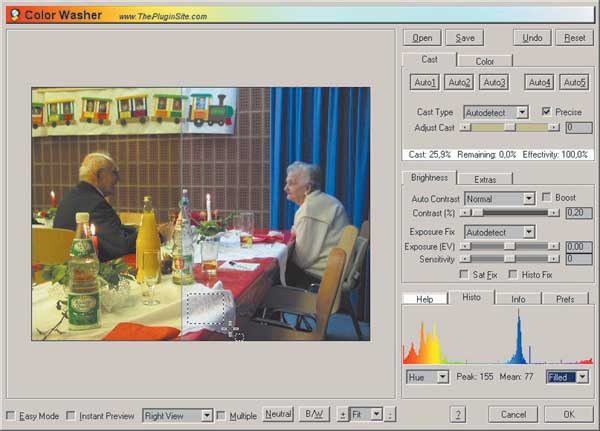Click the Contrast slider right arrow
The height and width of the screenshot is (431, 600).
click(553, 213)
